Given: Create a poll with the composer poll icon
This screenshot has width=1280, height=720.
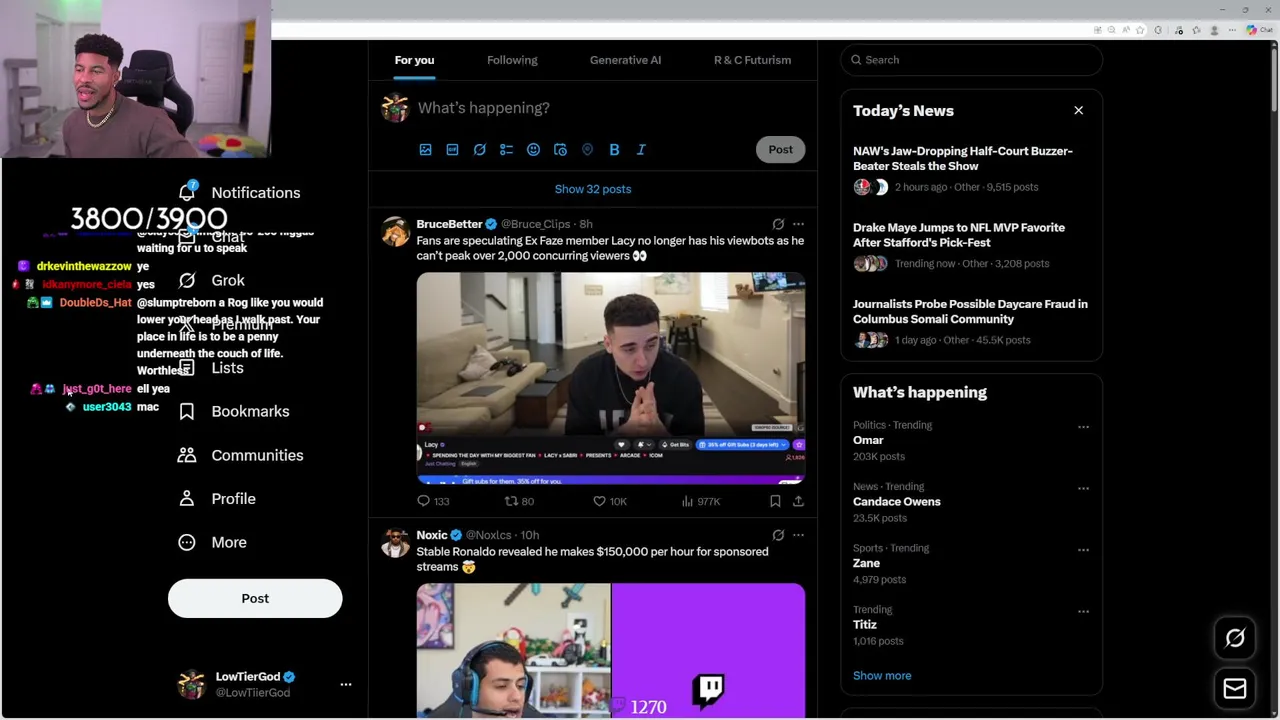Looking at the screenshot, I should tap(506, 150).
